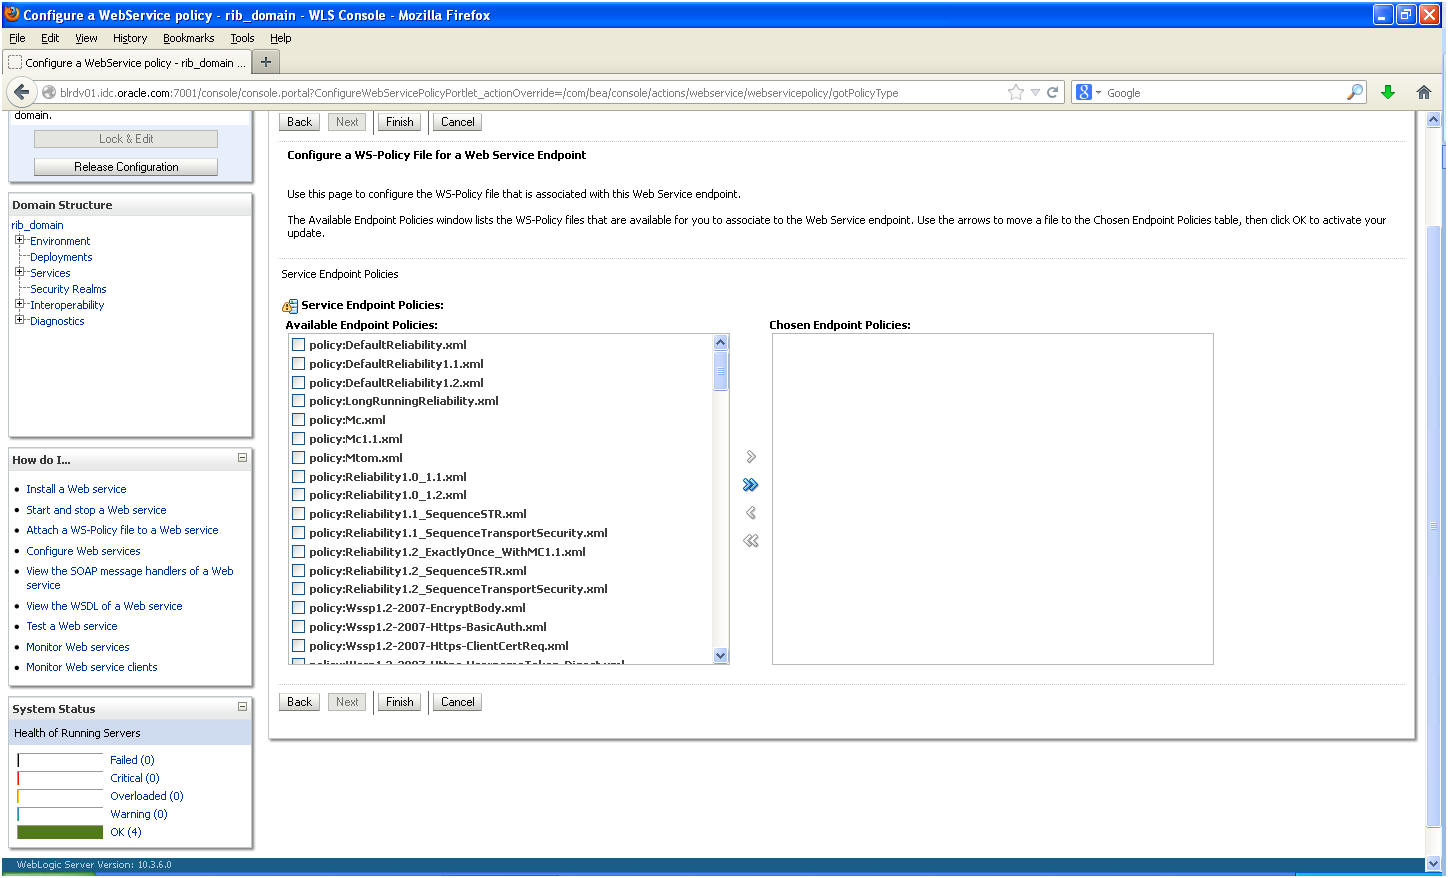1448x878 pixels.
Task: Click the green OK health status bar
Action: [x=60, y=832]
